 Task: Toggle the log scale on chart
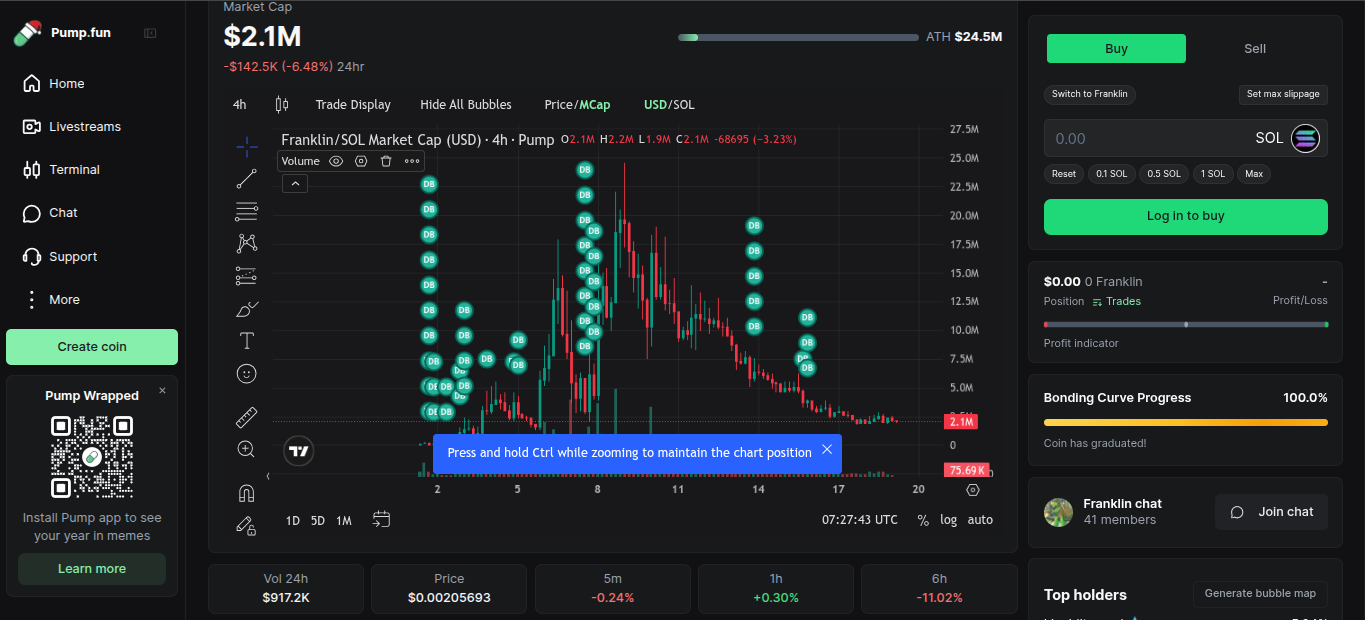(948, 520)
